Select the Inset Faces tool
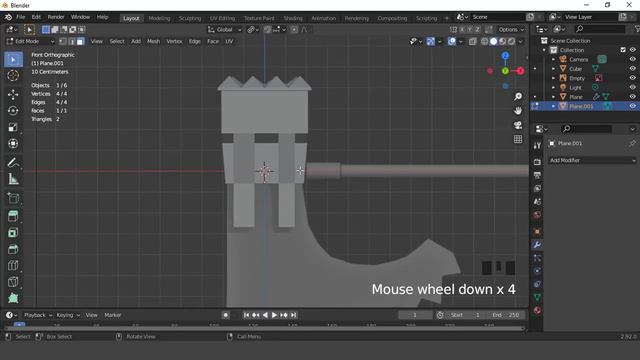The image size is (640, 360). pos(13,233)
